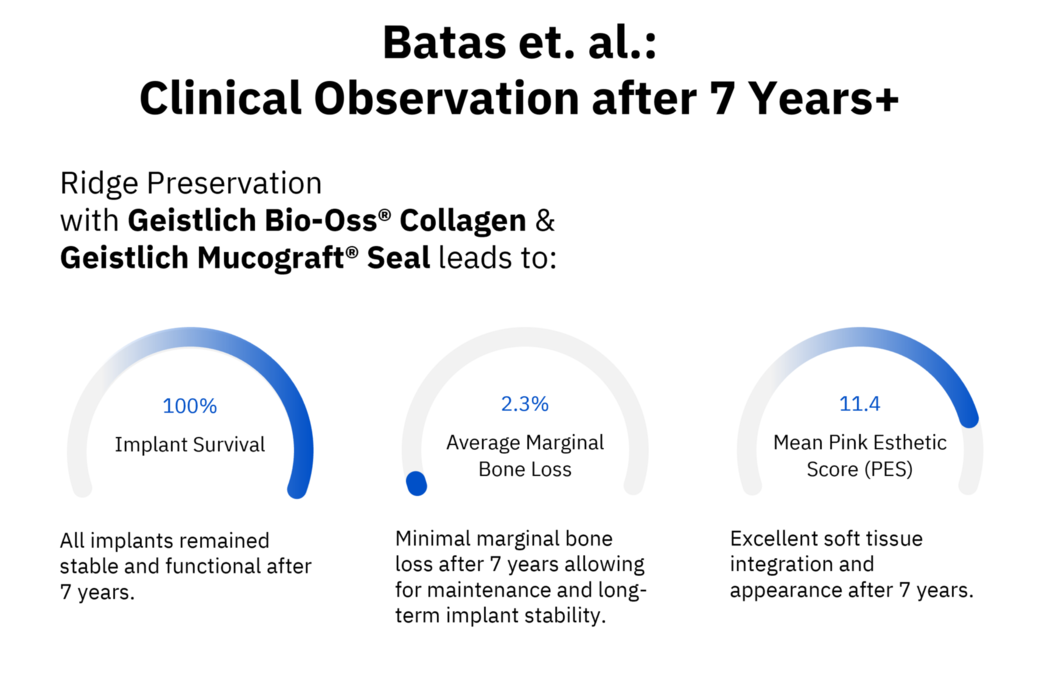The image size is (1050, 700).
Task: Click the 11.4 value in third gauge
Action: click(x=860, y=404)
